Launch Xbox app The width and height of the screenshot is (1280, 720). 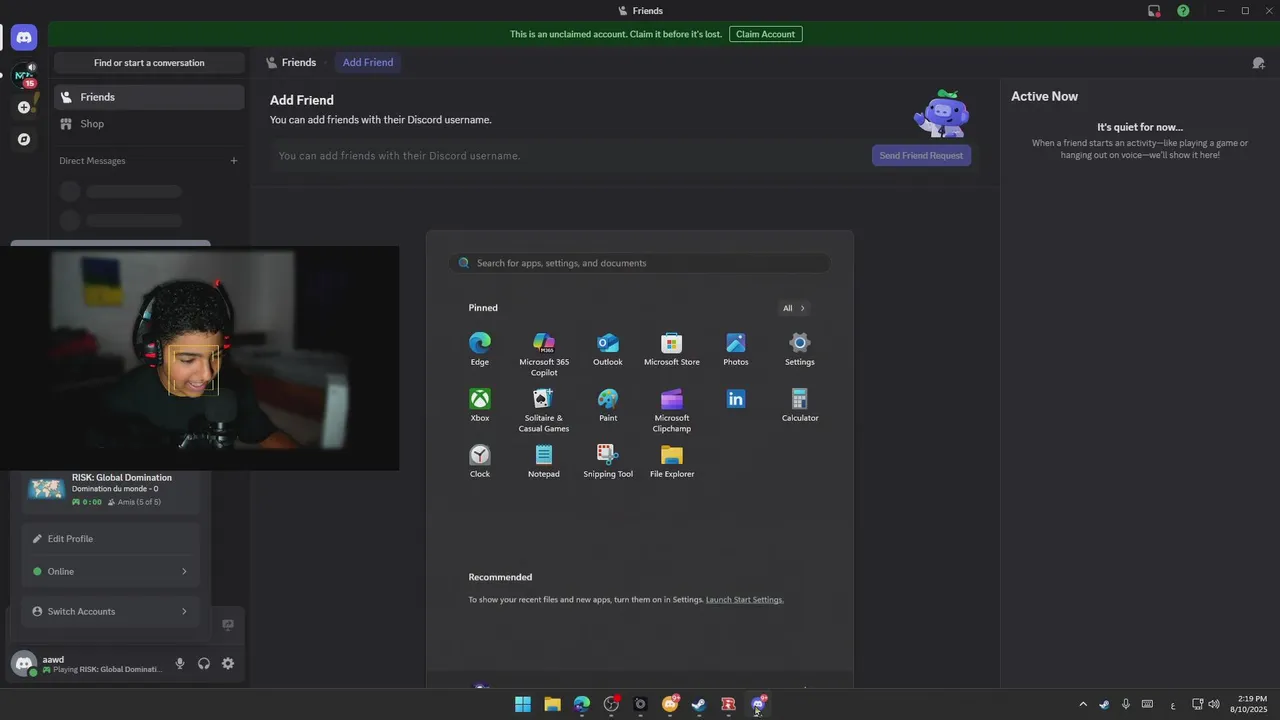click(x=480, y=405)
